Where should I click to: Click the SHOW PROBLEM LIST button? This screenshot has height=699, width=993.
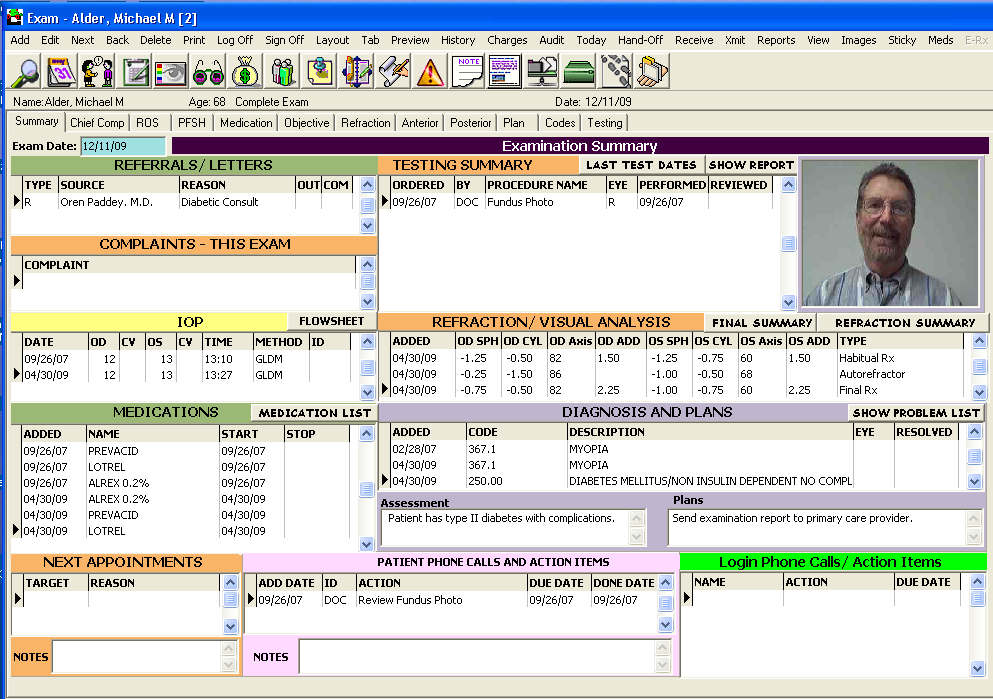[916, 413]
